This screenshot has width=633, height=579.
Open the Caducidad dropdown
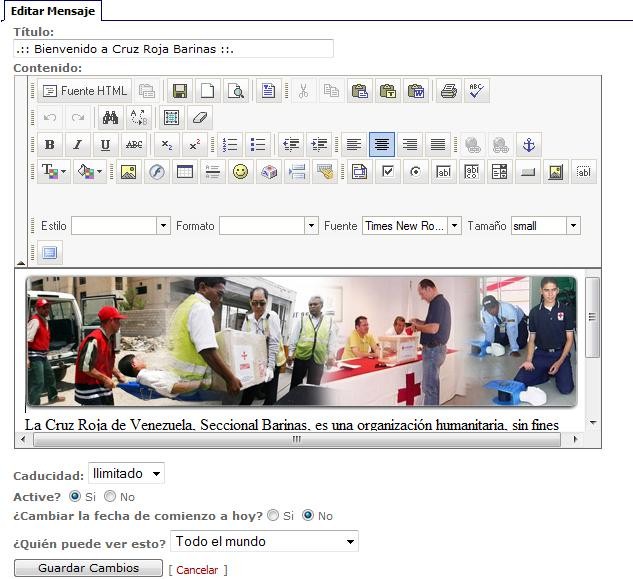pos(126,473)
